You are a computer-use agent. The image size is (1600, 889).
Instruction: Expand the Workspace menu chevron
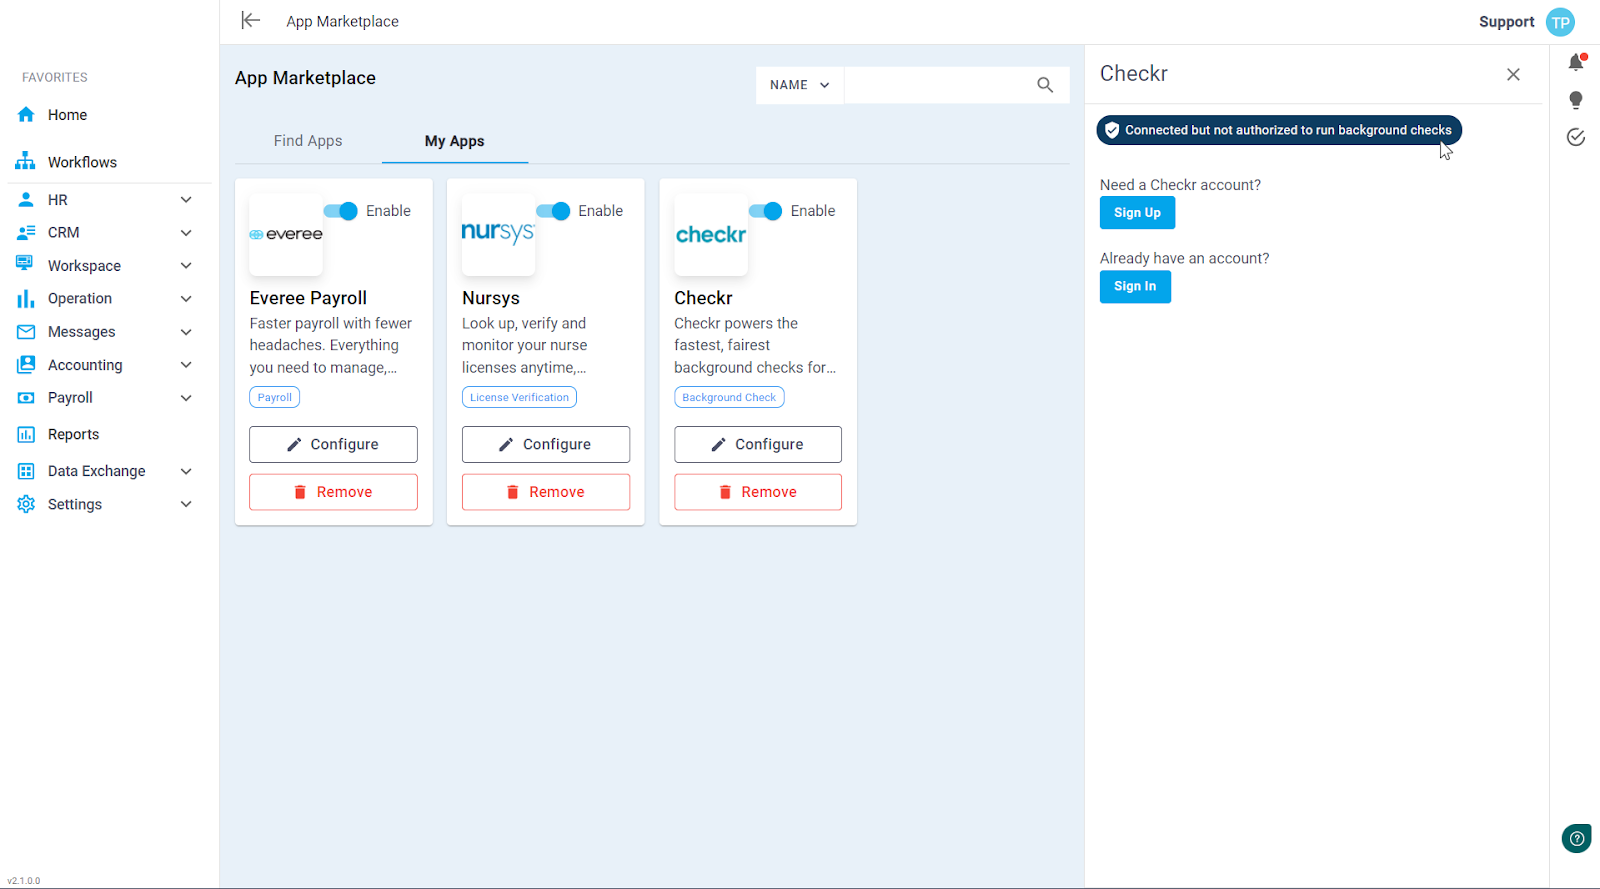click(186, 266)
